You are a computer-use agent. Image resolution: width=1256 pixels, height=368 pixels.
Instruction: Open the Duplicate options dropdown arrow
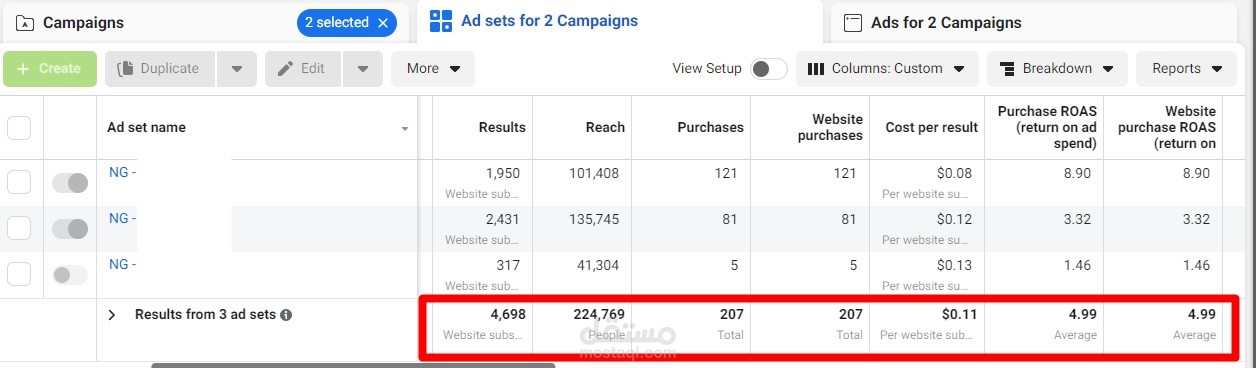(236, 69)
